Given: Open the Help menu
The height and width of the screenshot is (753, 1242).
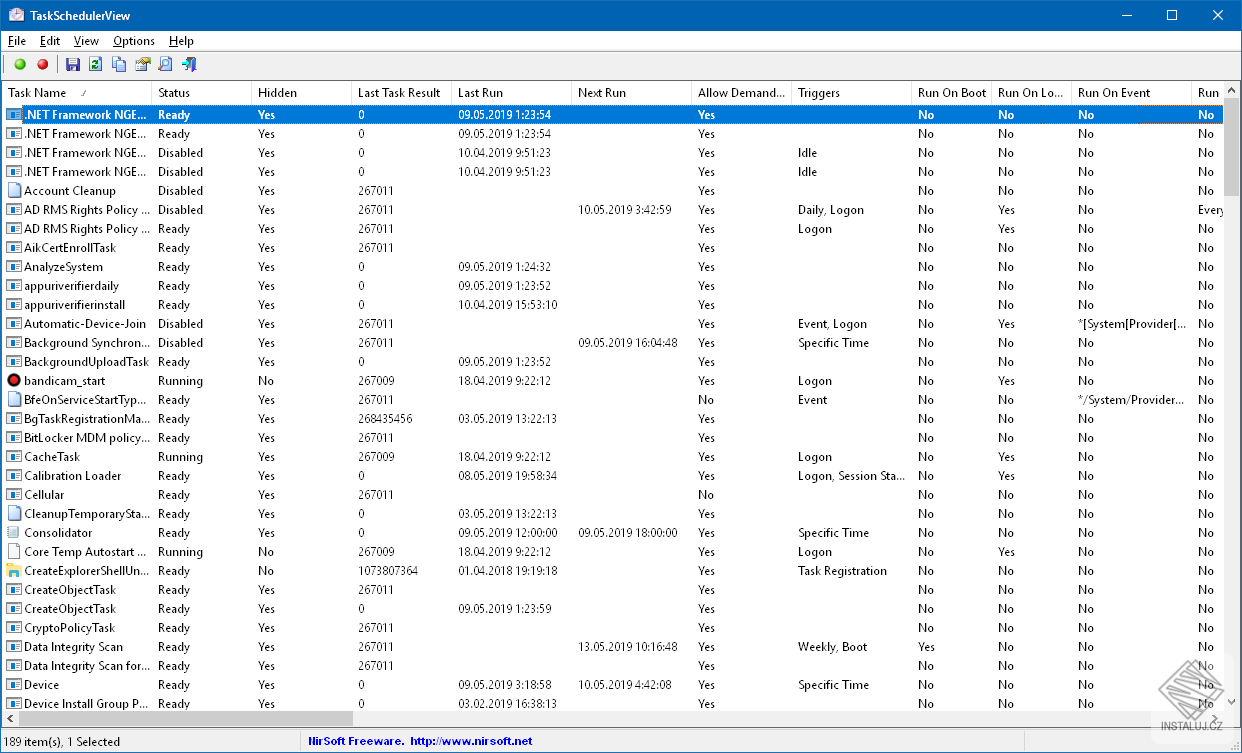Looking at the screenshot, I should click(181, 41).
